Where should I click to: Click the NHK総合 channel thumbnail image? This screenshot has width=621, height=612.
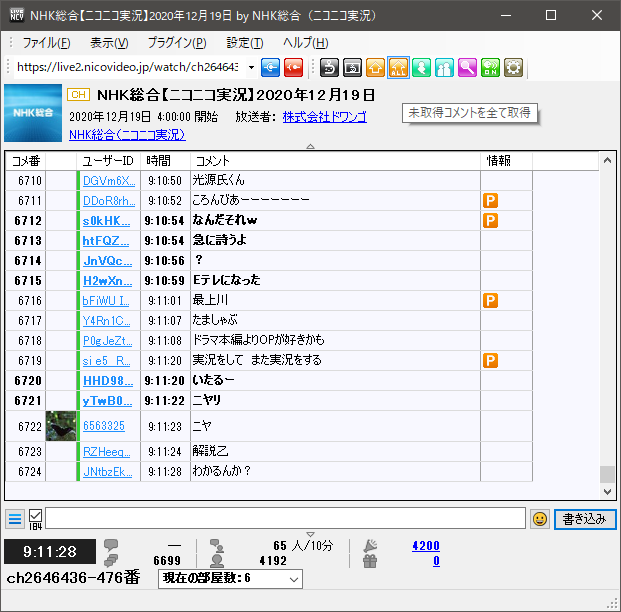pyautogui.click(x=33, y=113)
